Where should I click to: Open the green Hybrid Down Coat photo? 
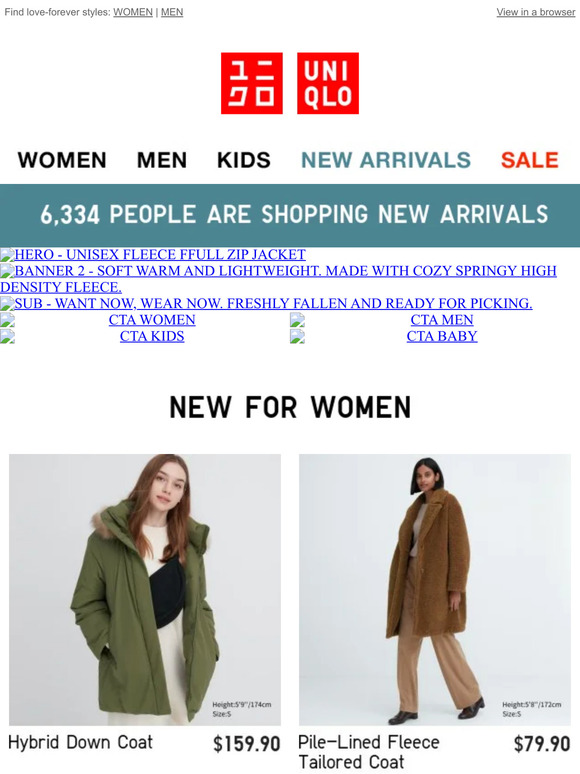[x=145, y=589]
